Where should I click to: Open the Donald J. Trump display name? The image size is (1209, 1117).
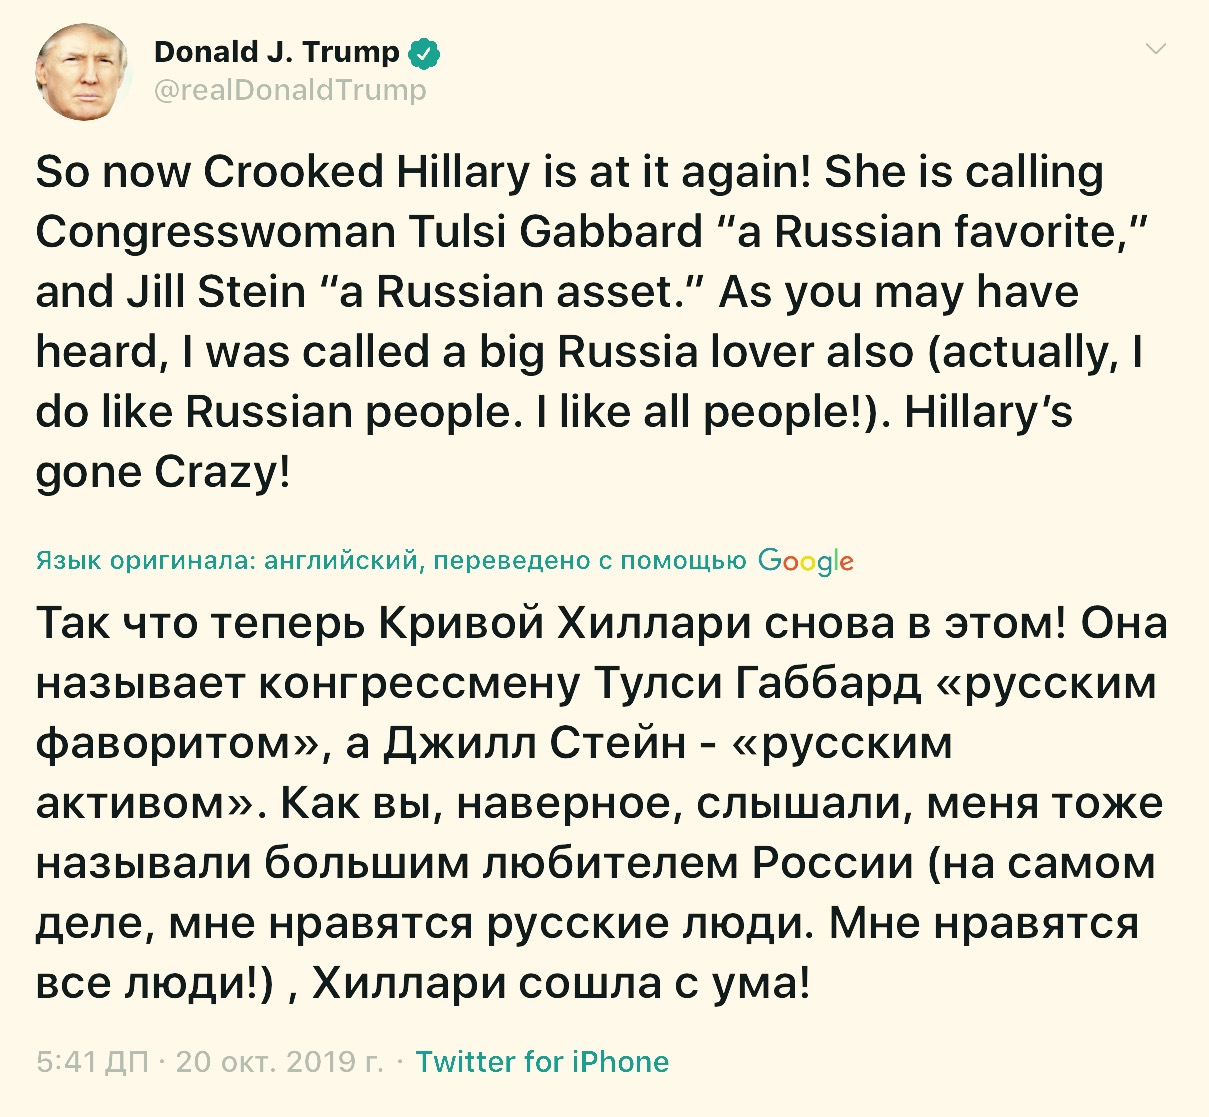click(277, 52)
